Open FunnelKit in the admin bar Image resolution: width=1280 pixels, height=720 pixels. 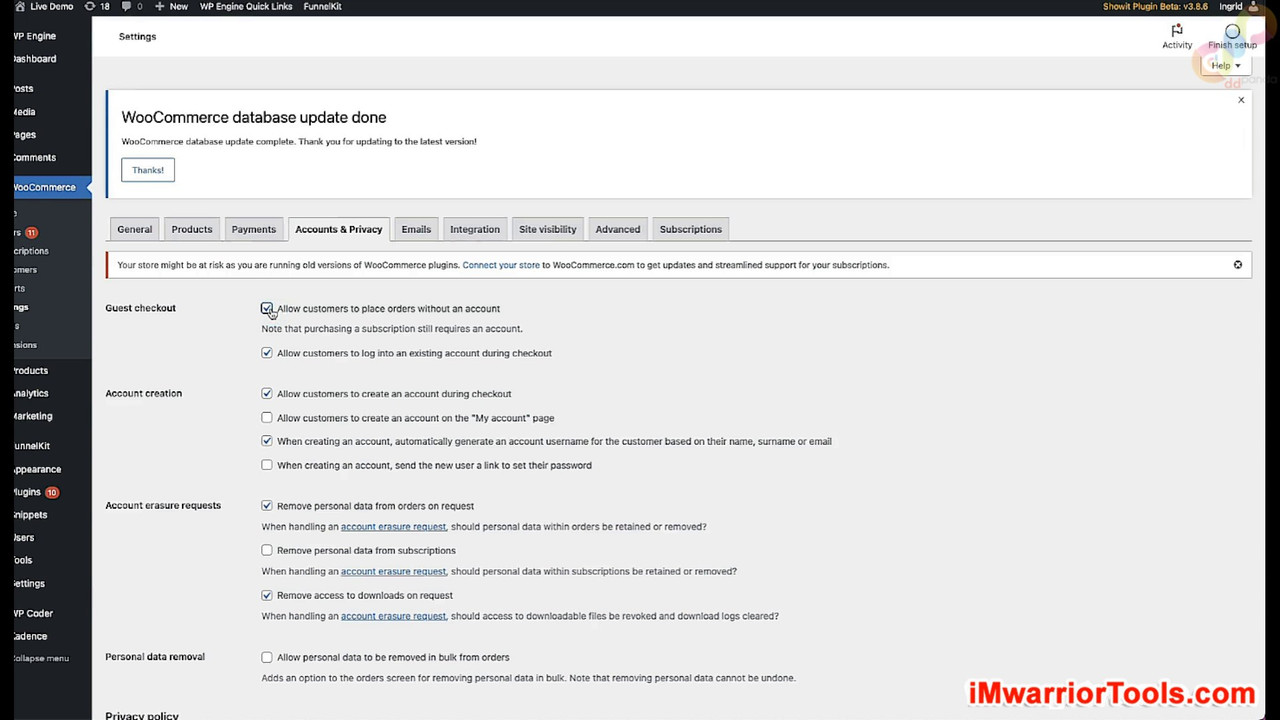click(322, 6)
